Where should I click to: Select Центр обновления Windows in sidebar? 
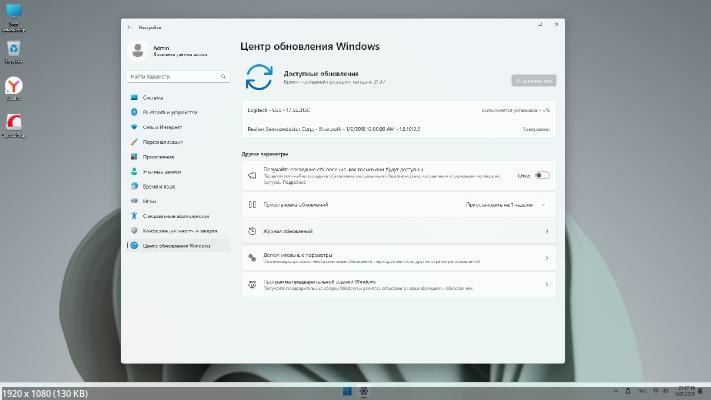(x=178, y=246)
